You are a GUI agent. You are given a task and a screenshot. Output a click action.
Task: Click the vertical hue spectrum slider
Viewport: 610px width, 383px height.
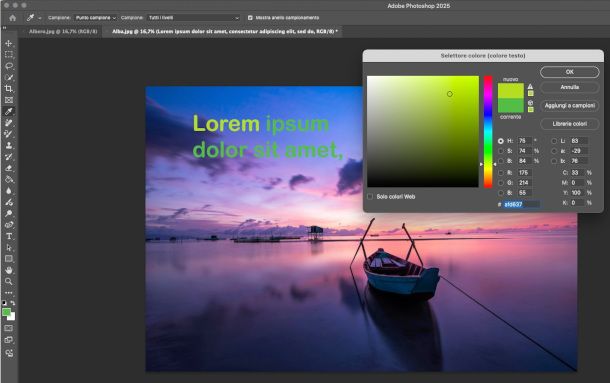488,132
